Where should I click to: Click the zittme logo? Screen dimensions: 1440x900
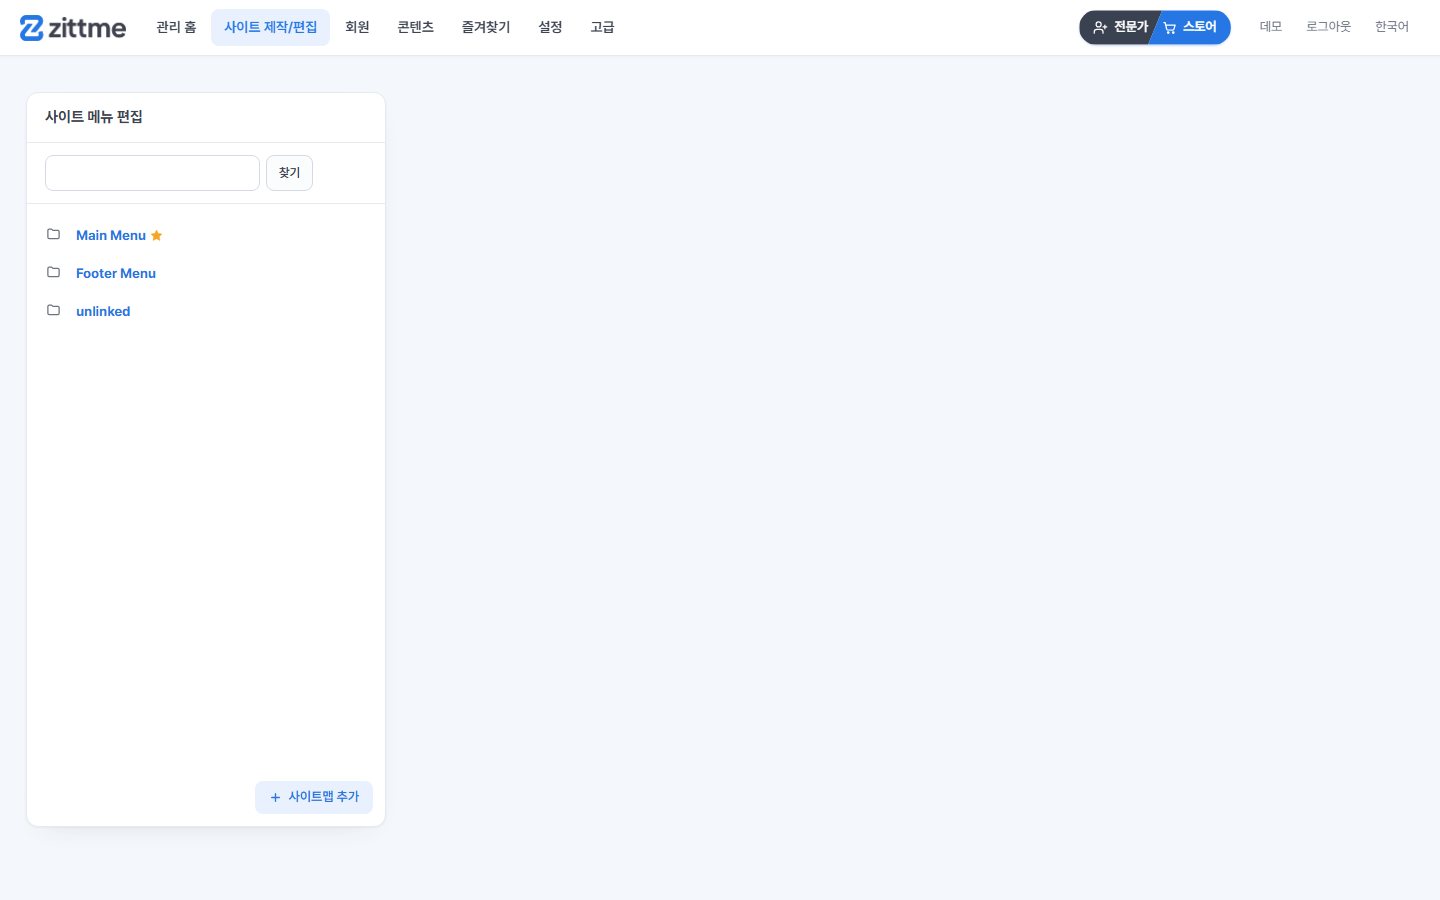click(73, 28)
